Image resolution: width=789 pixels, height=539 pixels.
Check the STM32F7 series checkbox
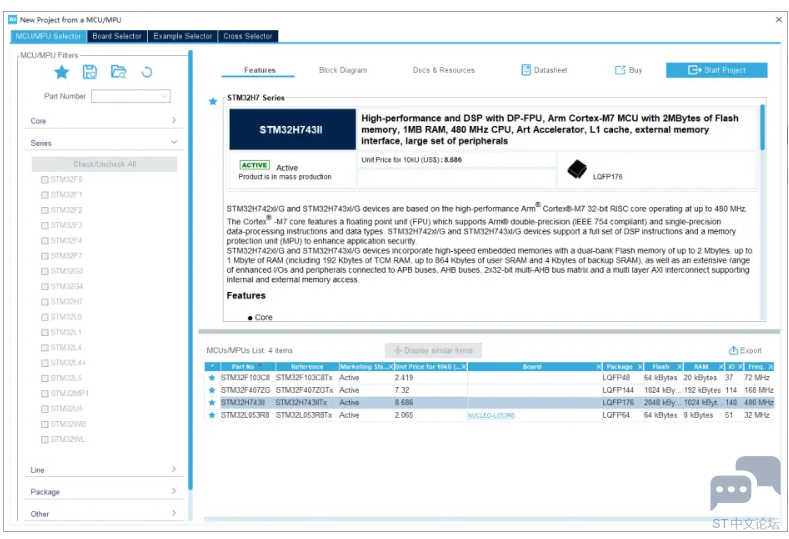coord(45,256)
